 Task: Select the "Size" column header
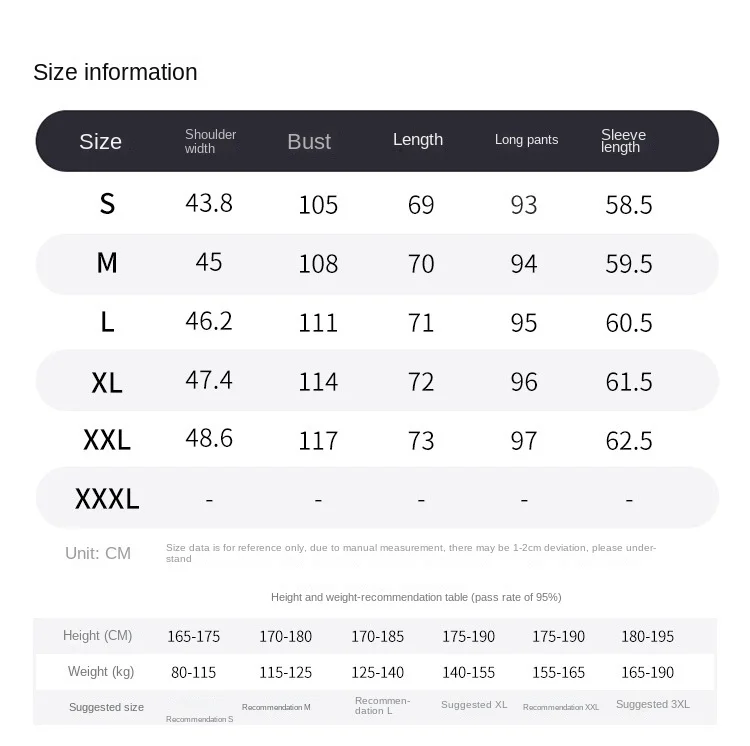point(100,141)
